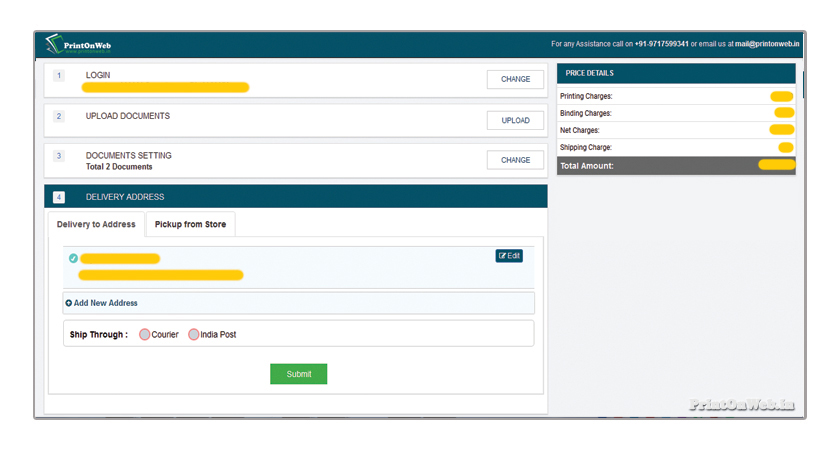Click the green checkmark on saved address

[x=73, y=258]
